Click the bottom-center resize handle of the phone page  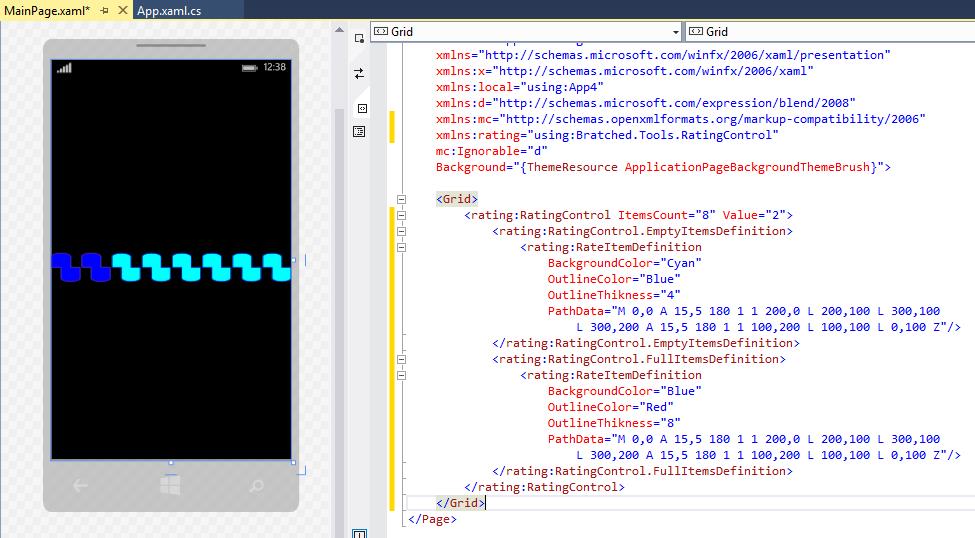[x=171, y=462]
